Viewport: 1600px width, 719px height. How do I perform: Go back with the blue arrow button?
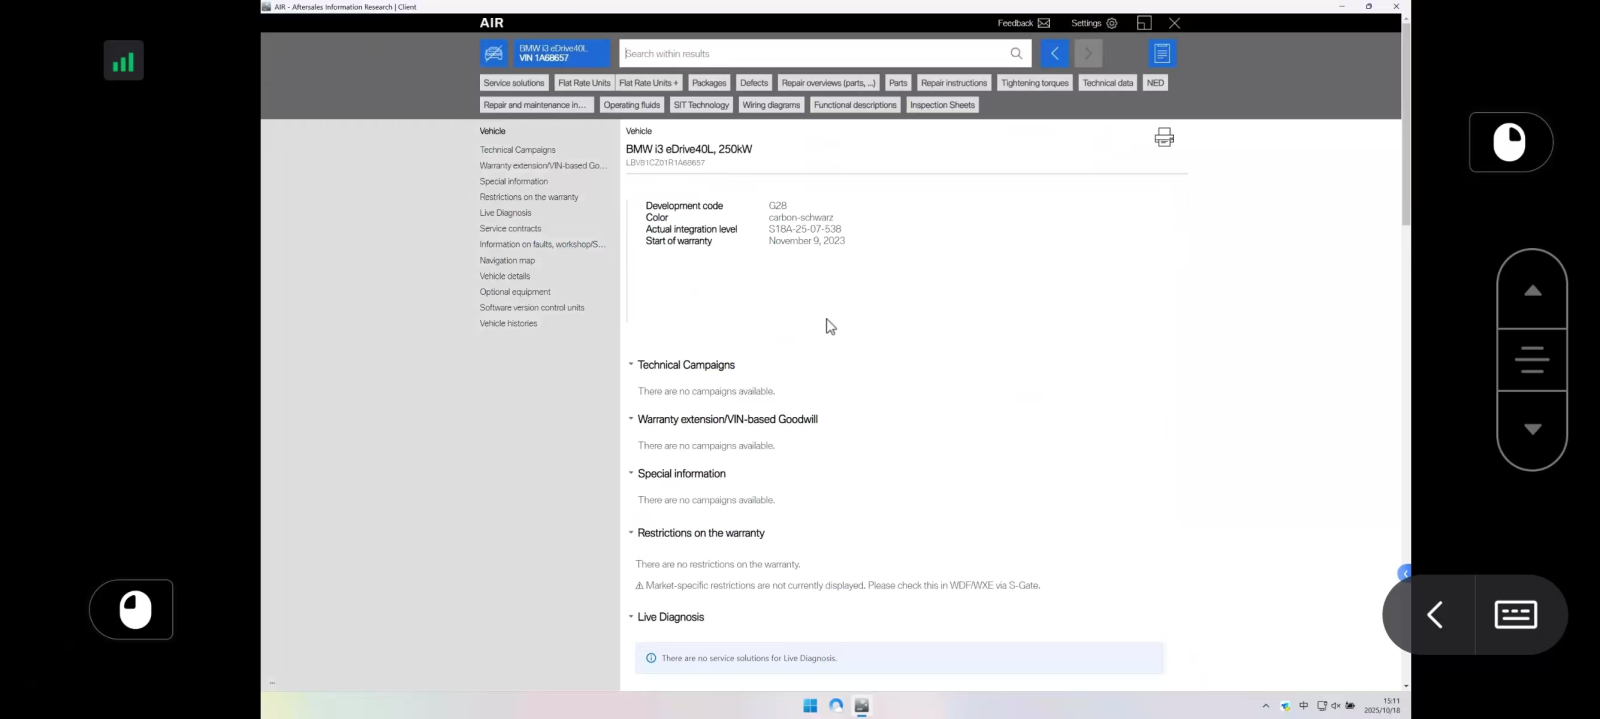click(x=1054, y=54)
